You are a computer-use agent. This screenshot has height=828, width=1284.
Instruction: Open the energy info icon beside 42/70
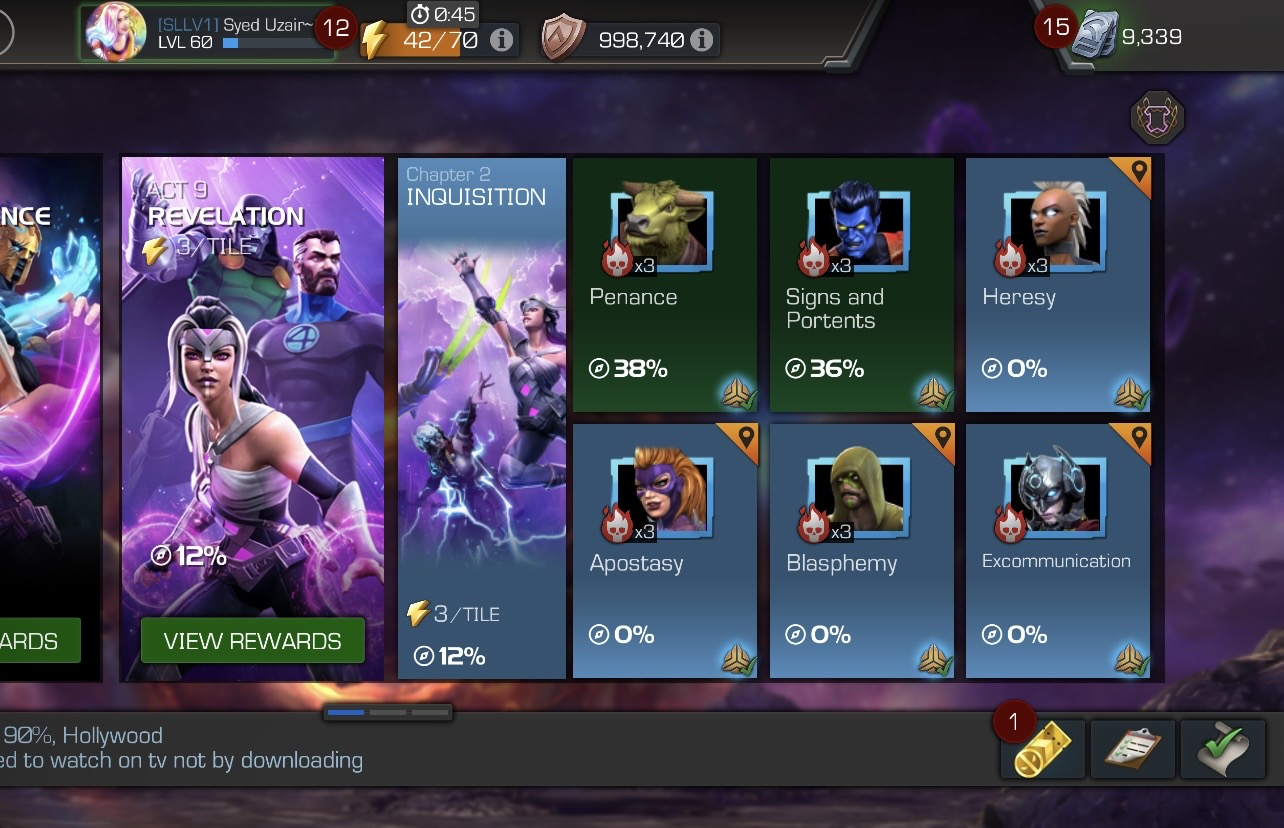coord(502,40)
